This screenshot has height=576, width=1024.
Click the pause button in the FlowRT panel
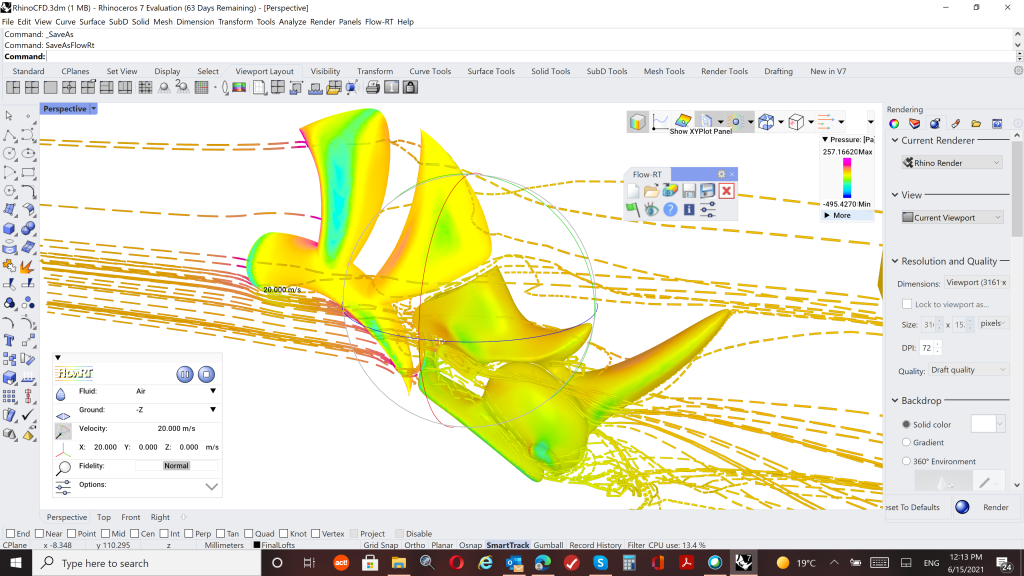(185, 374)
